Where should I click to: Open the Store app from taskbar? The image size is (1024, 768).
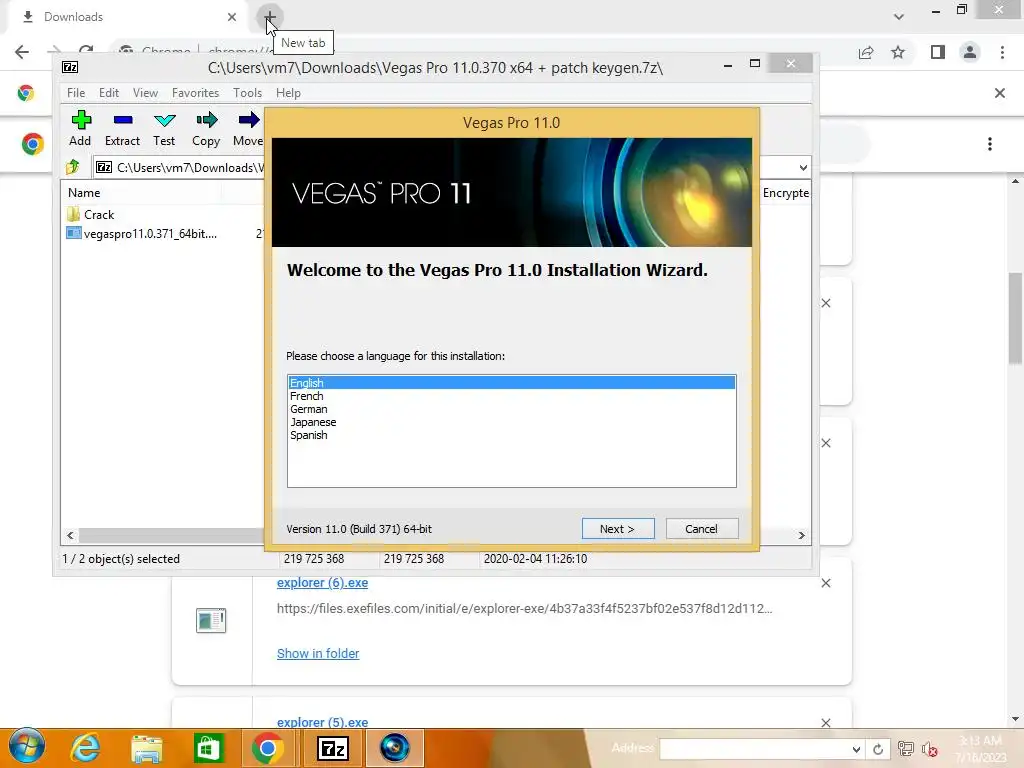208,748
